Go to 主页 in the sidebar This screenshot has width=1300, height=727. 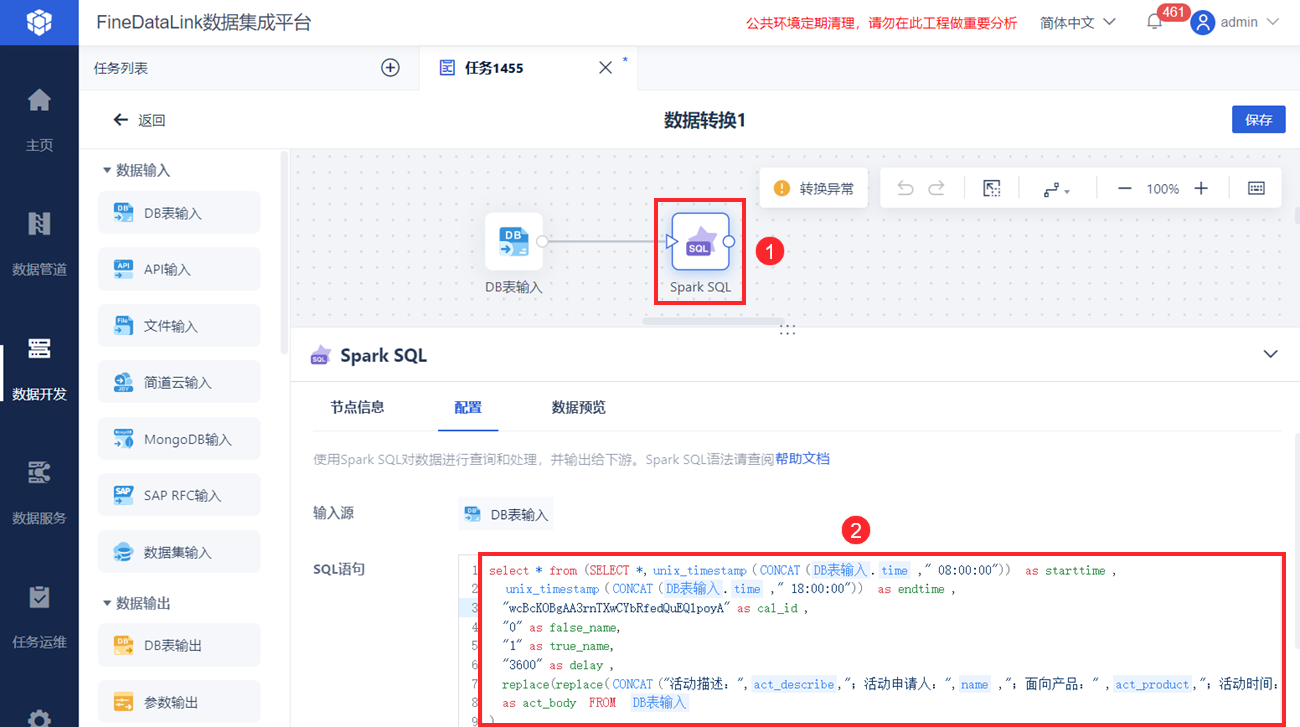coord(39,120)
